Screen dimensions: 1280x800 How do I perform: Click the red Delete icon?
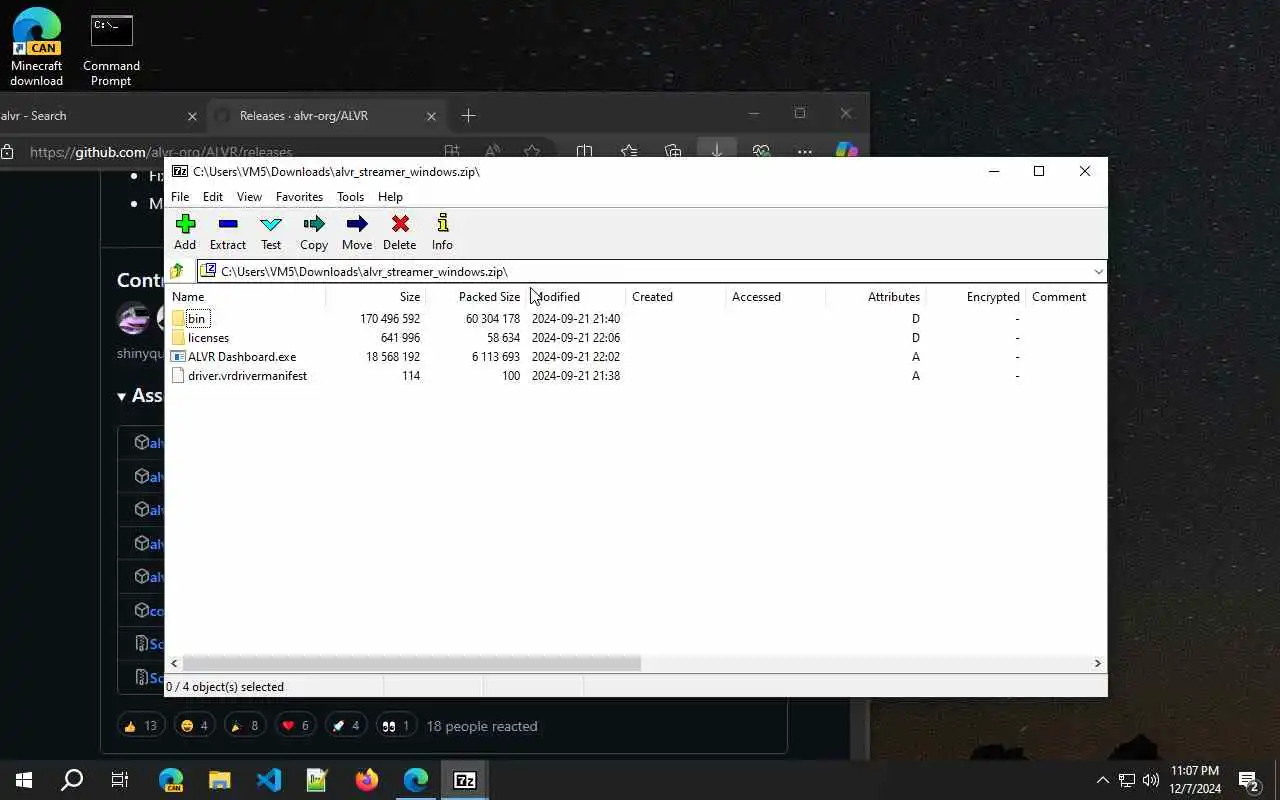click(400, 232)
